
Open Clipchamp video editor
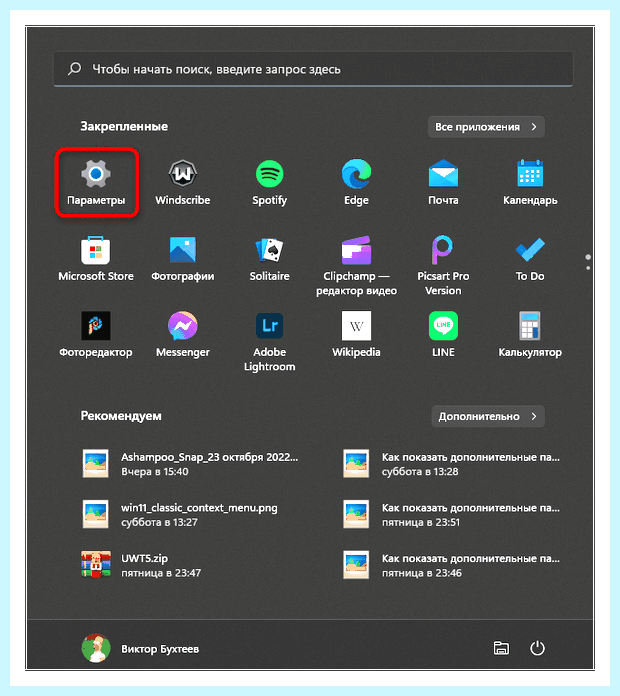(x=356, y=265)
